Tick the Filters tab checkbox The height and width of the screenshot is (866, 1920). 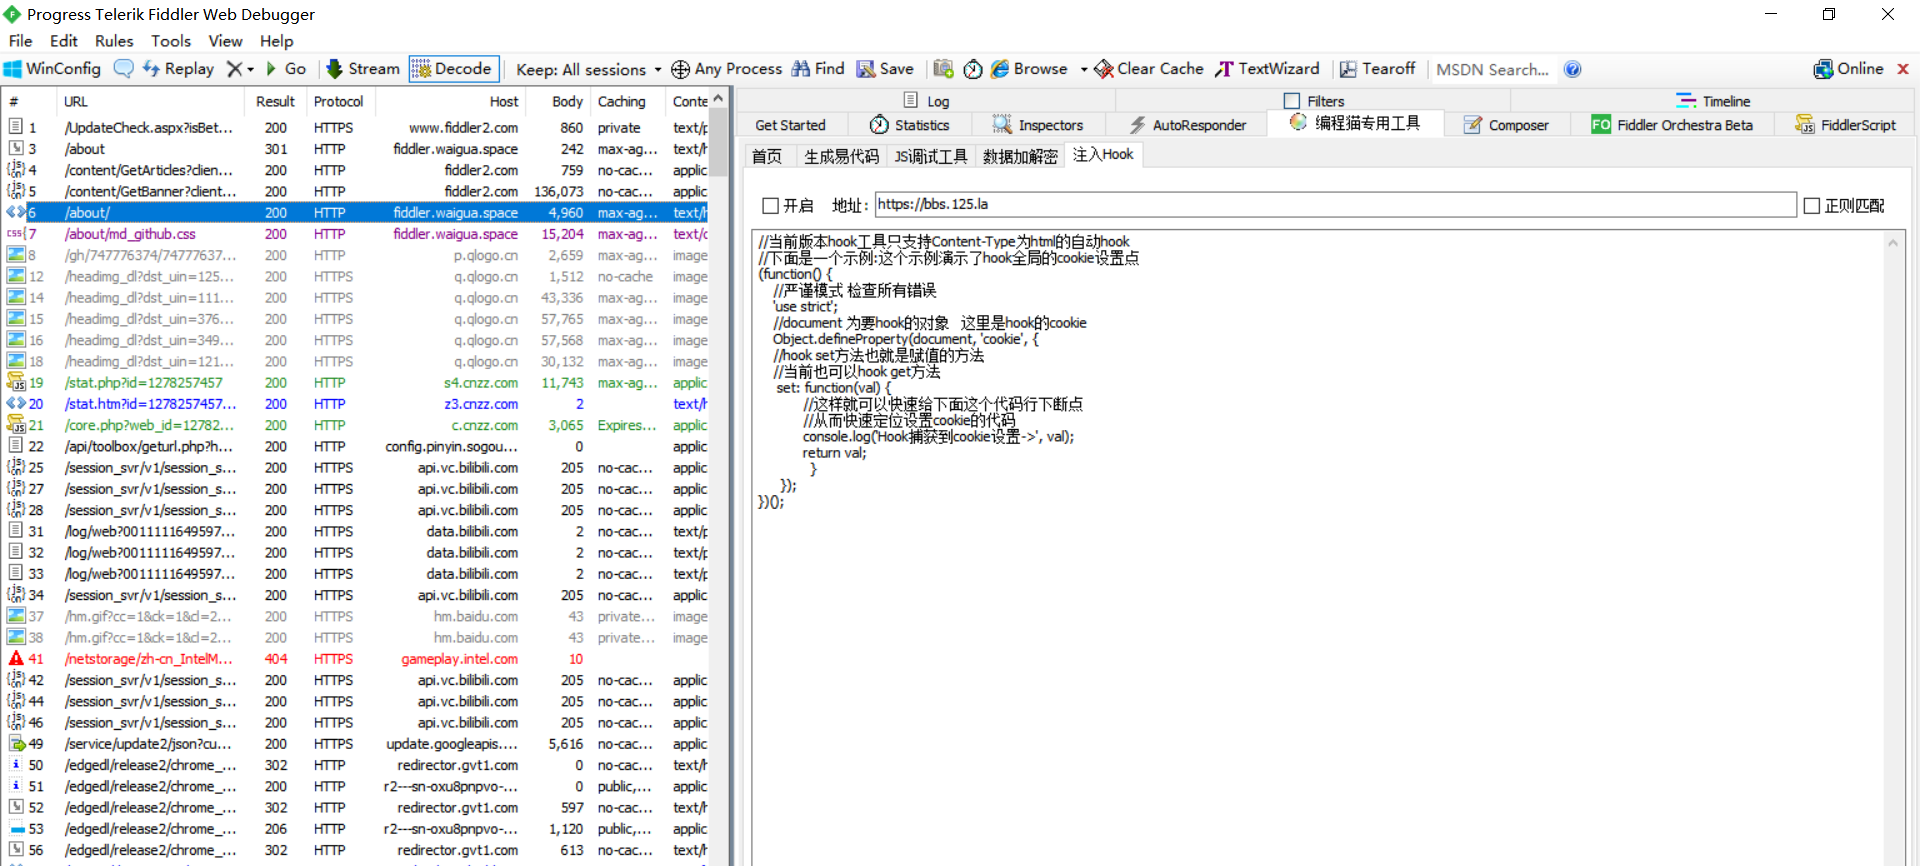point(1292,101)
